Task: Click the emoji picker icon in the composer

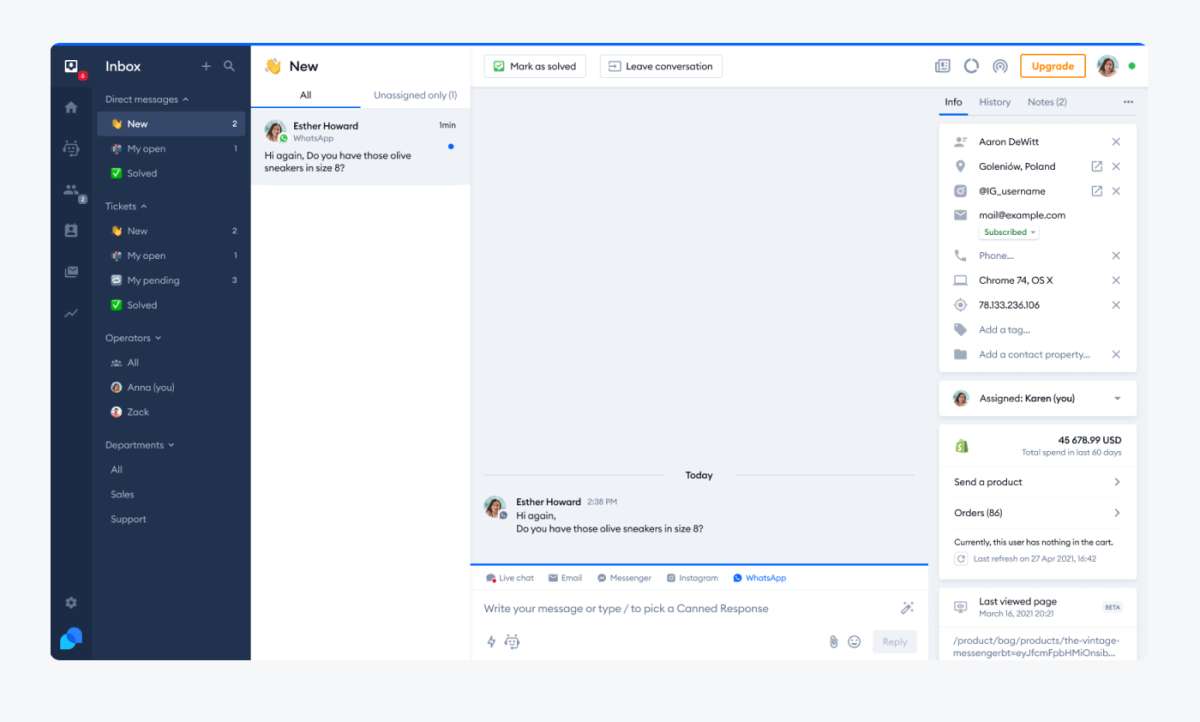Action: 854,641
